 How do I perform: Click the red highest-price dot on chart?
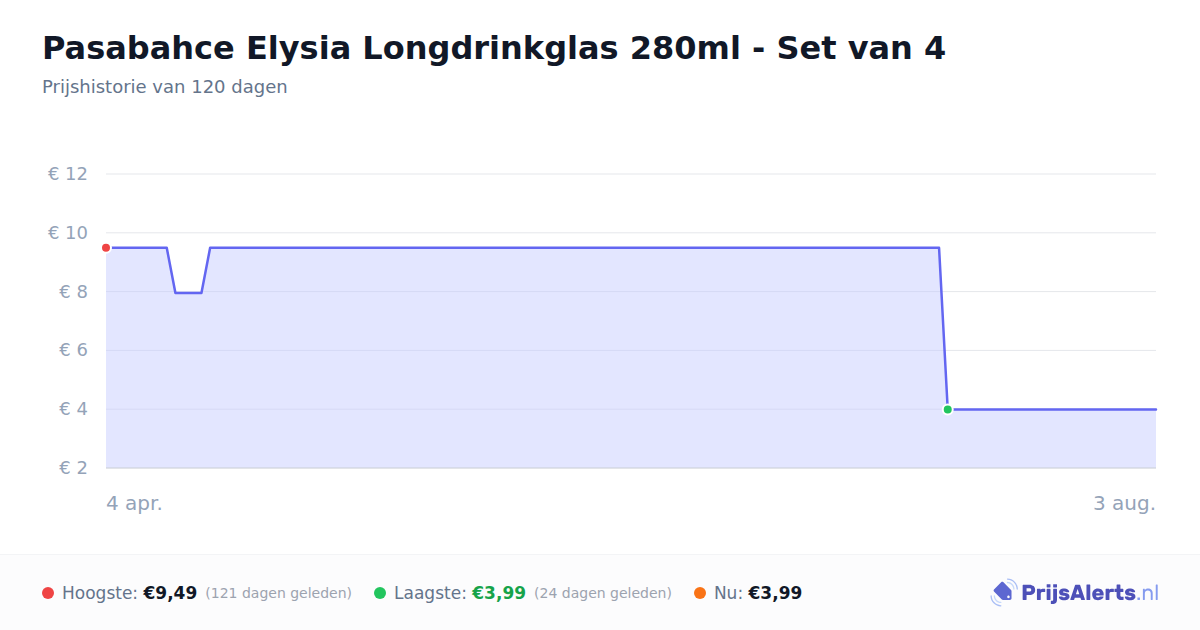106,247
